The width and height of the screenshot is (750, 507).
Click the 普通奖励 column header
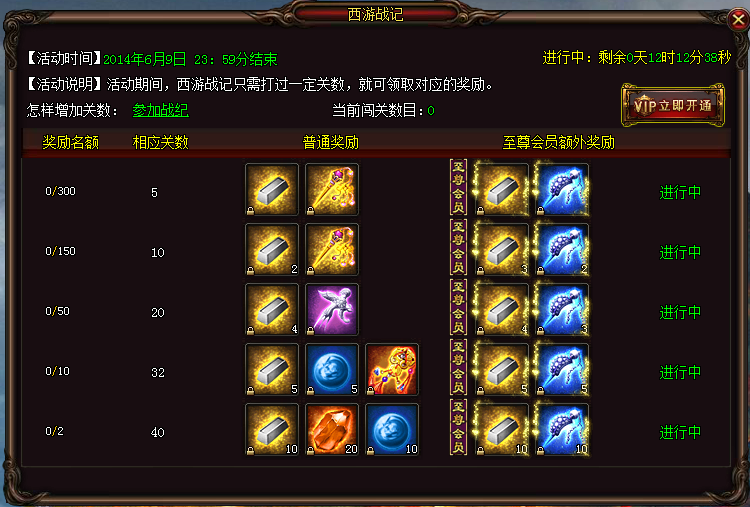[331, 143]
